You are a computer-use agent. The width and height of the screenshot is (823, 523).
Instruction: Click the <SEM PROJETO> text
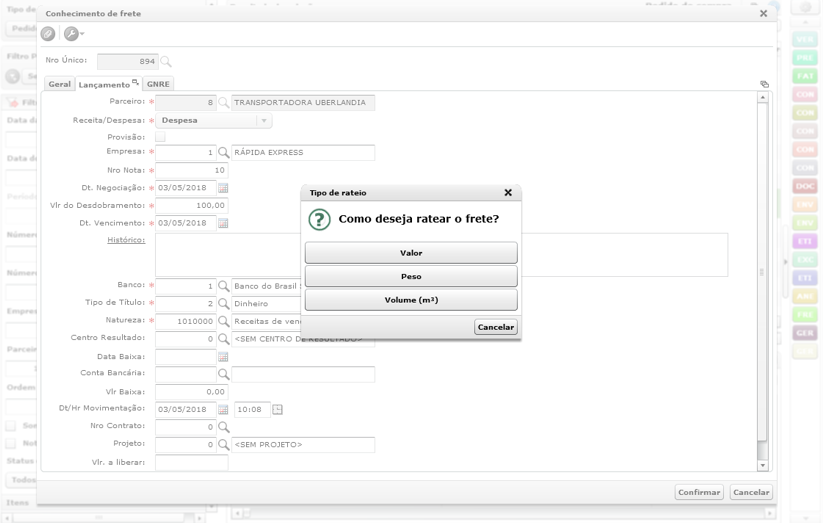click(268, 445)
